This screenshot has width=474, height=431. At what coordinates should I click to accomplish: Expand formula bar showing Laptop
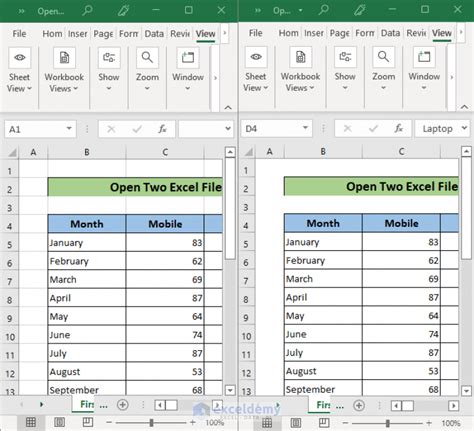464,128
